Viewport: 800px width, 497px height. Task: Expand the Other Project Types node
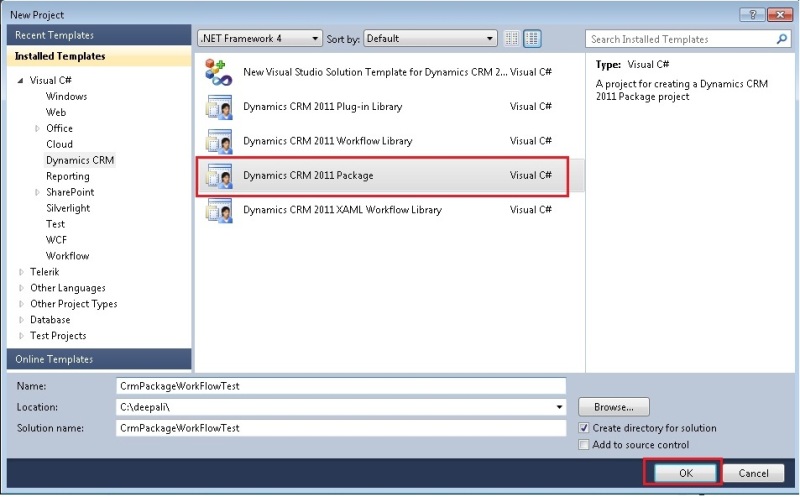pos(21,304)
